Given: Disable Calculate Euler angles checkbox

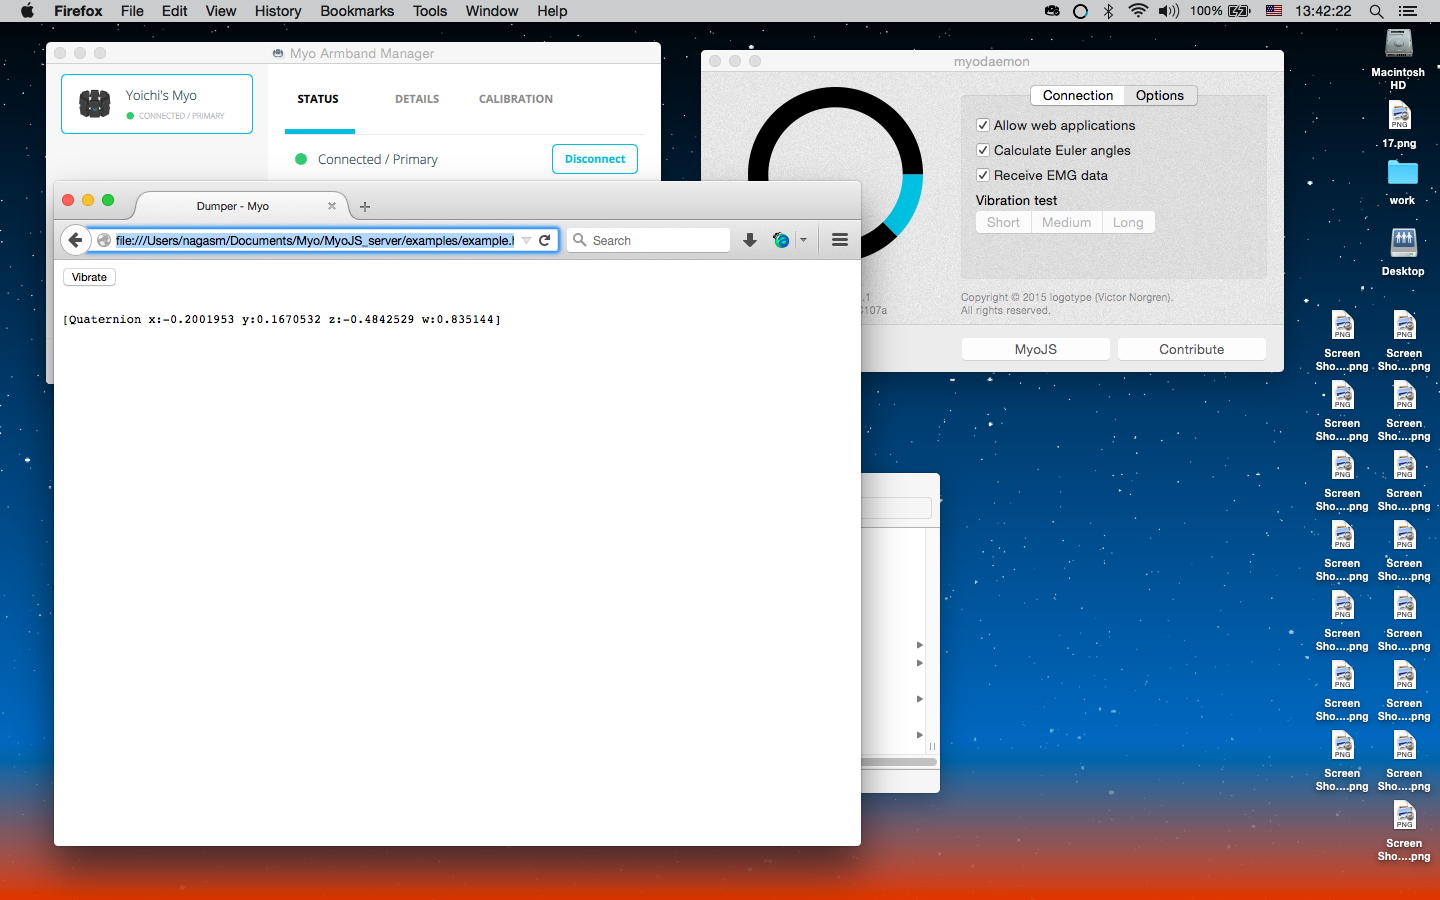Looking at the screenshot, I should pyautogui.click(x=983, y=150).
